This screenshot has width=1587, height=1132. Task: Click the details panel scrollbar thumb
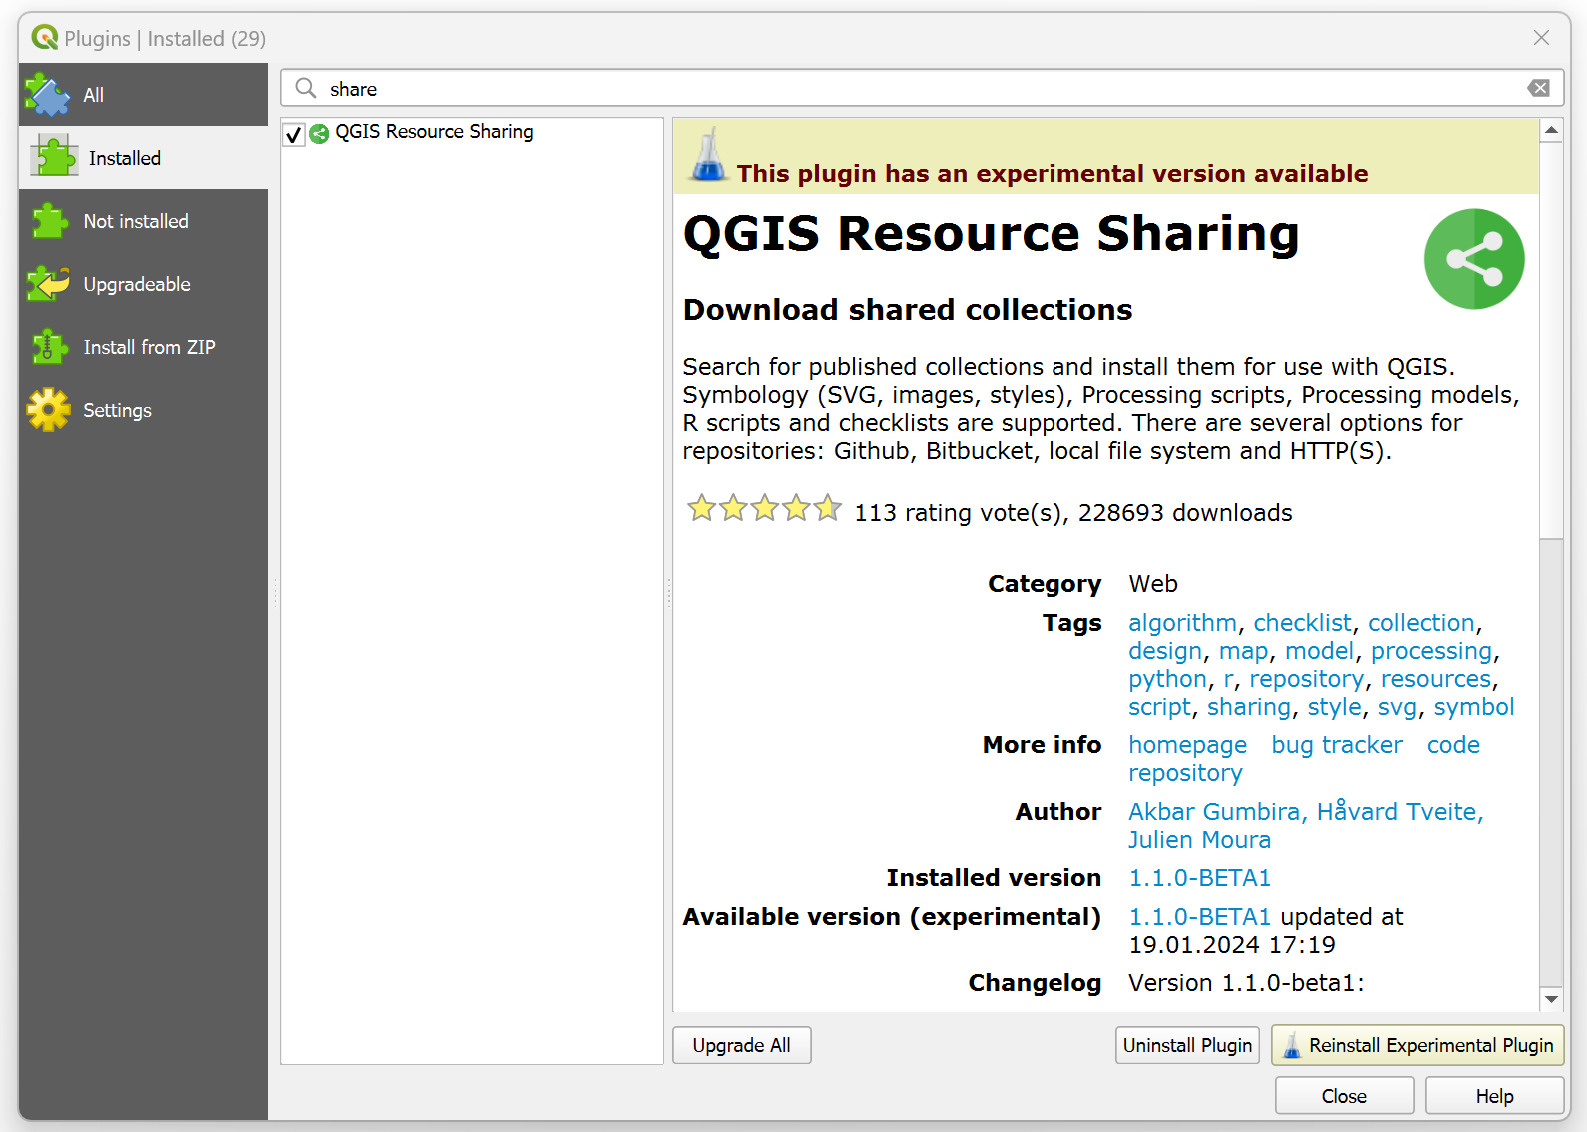click(1551, 340)
